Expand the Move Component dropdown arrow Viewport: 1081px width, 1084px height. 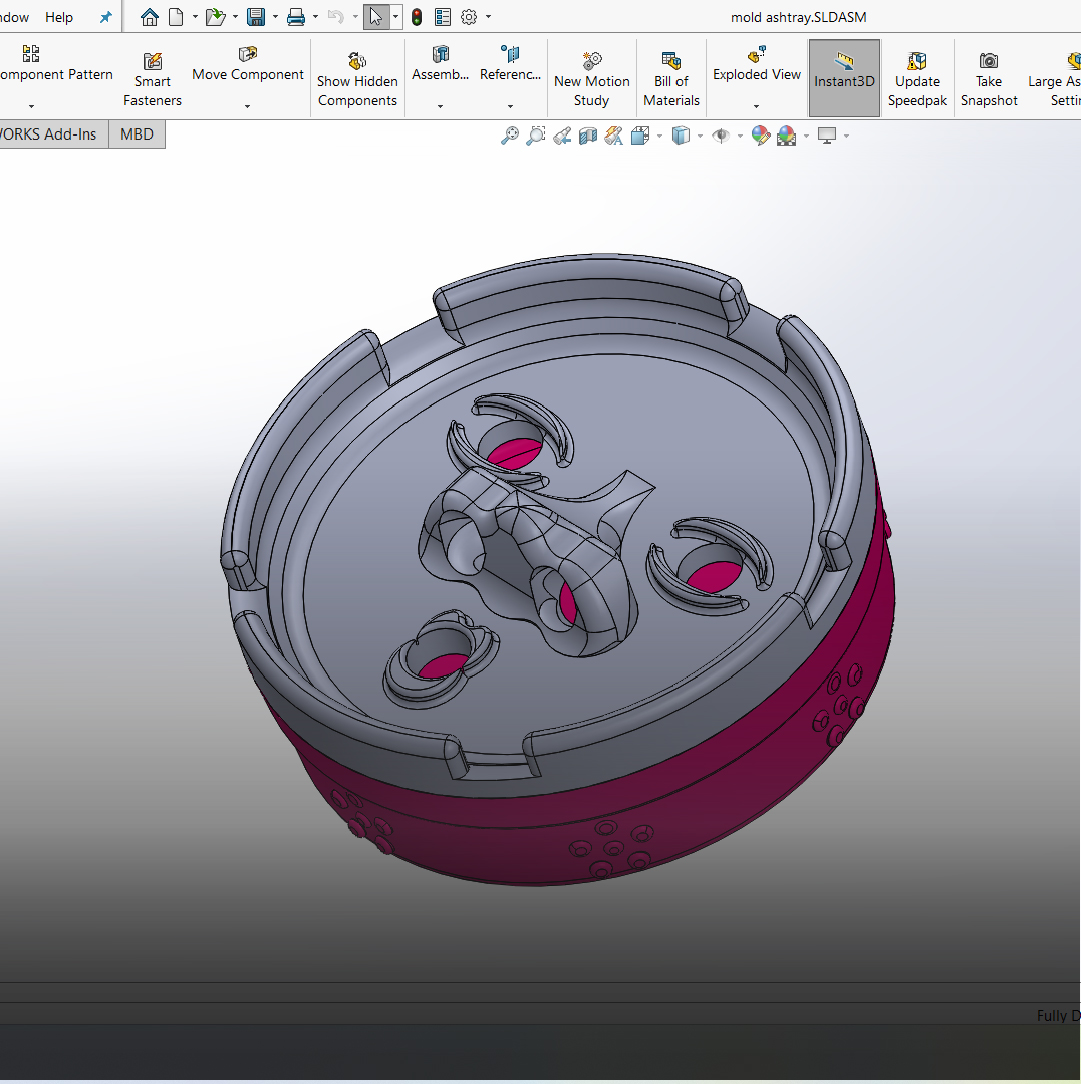pyautogui.click(x=247, y=106)
